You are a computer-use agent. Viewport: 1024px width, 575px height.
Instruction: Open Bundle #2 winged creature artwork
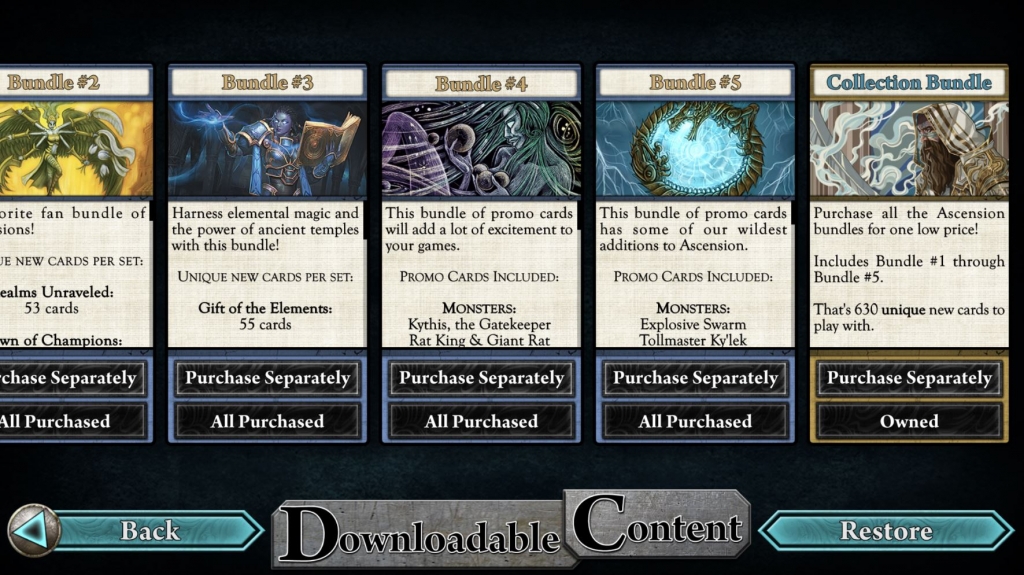76,148
